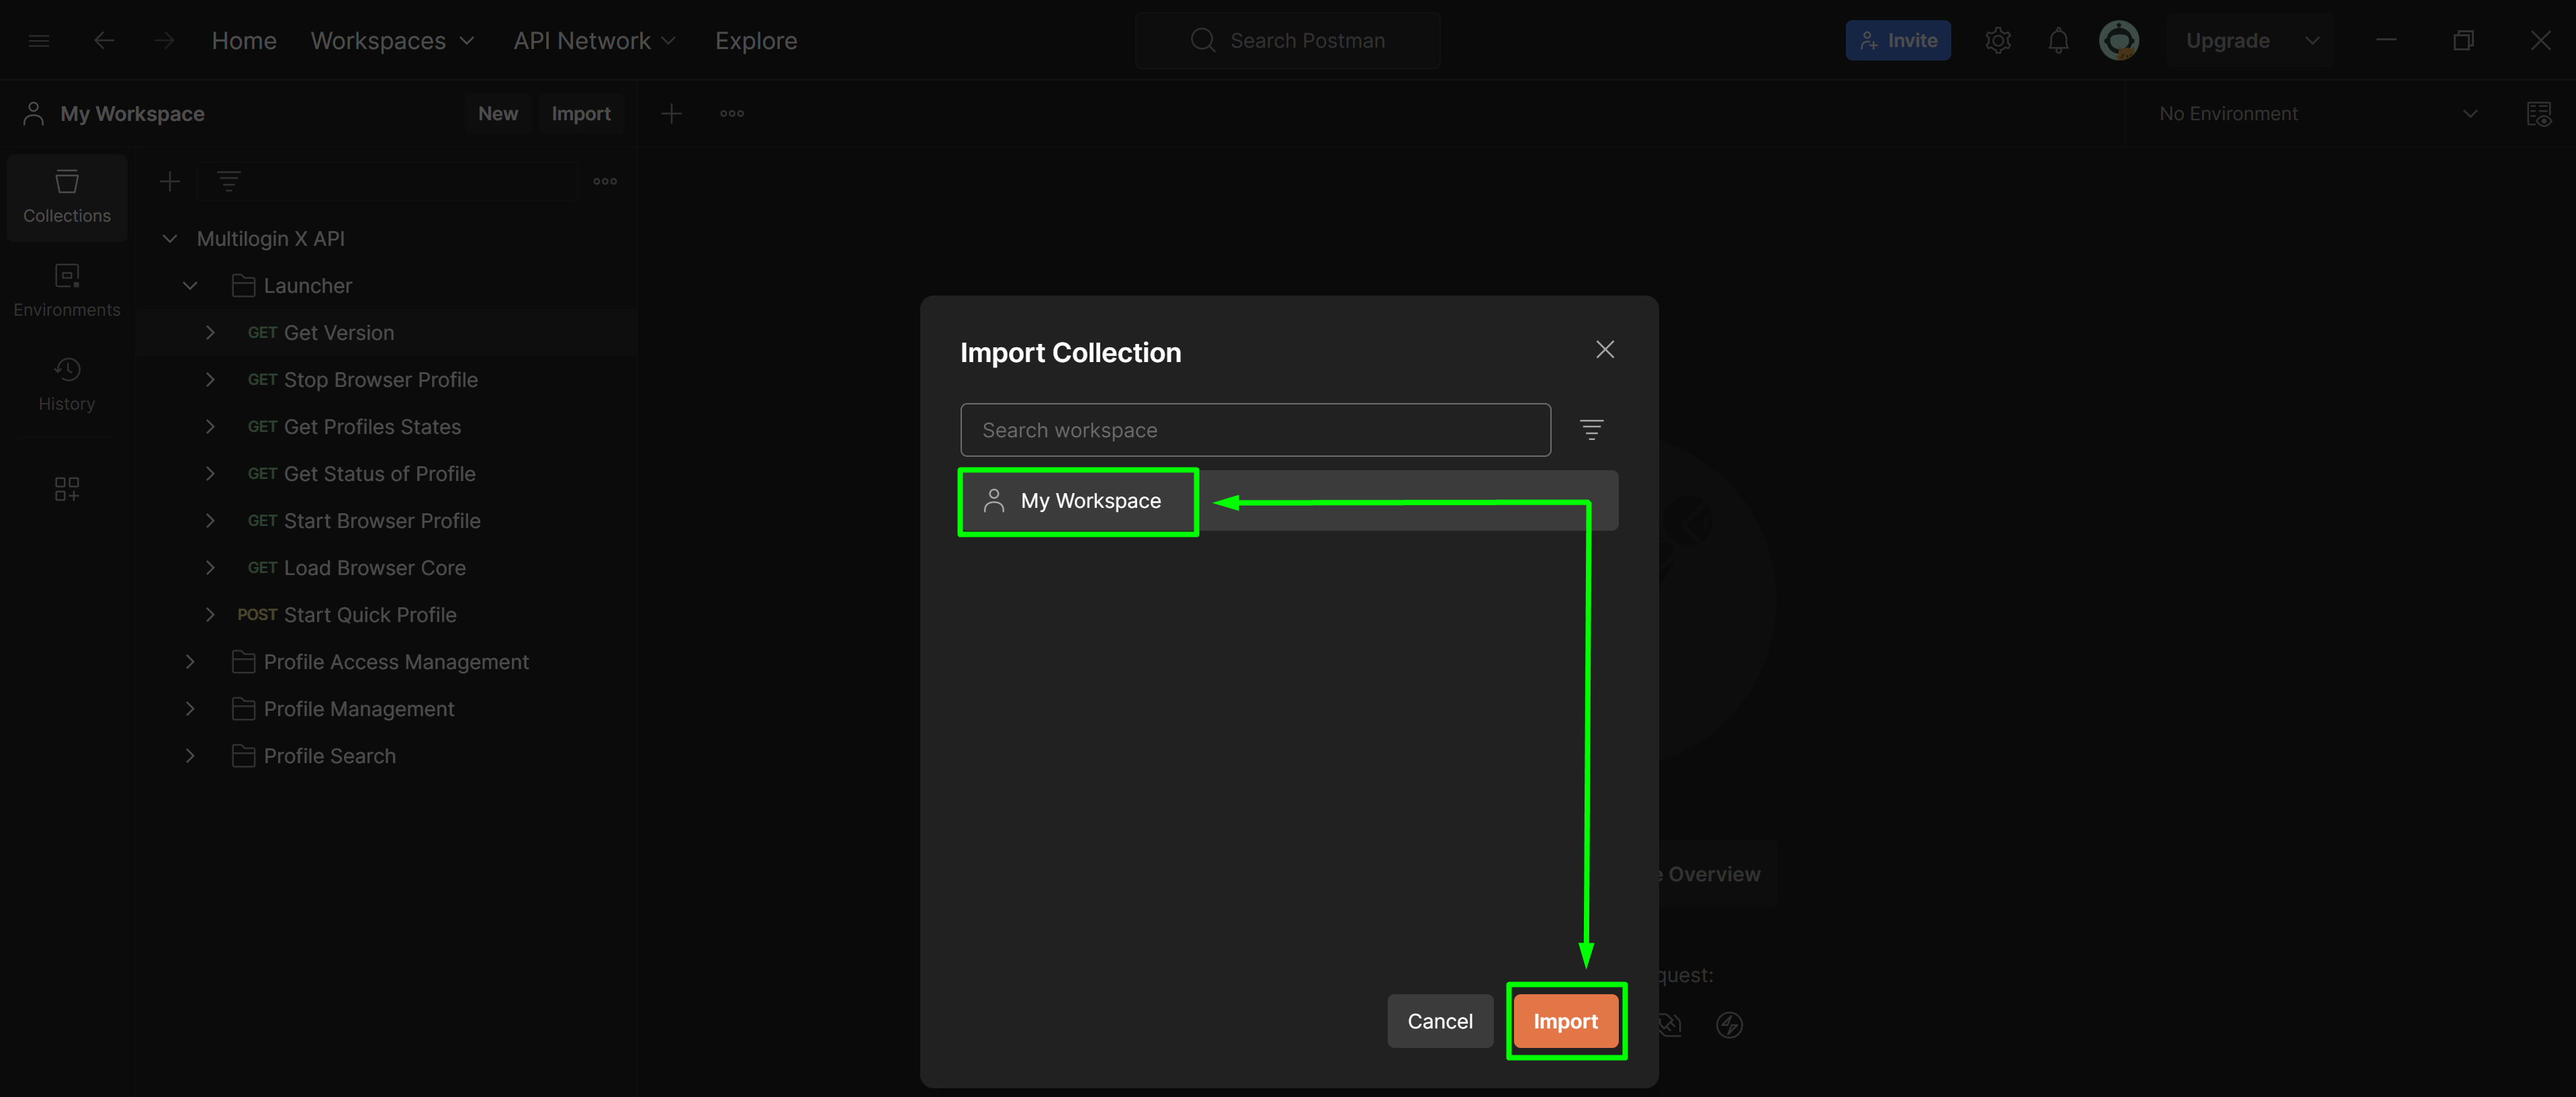Click the Upgrade button
This screenshot has height=1097, width=2576.
tap(2228, 41)
